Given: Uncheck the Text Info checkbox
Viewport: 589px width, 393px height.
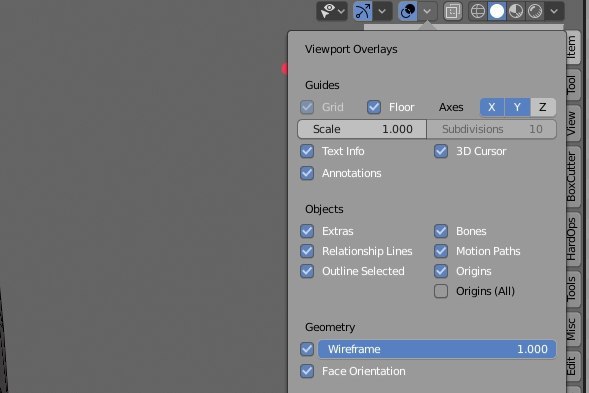Looking at the screenshot, I should 307,151.
